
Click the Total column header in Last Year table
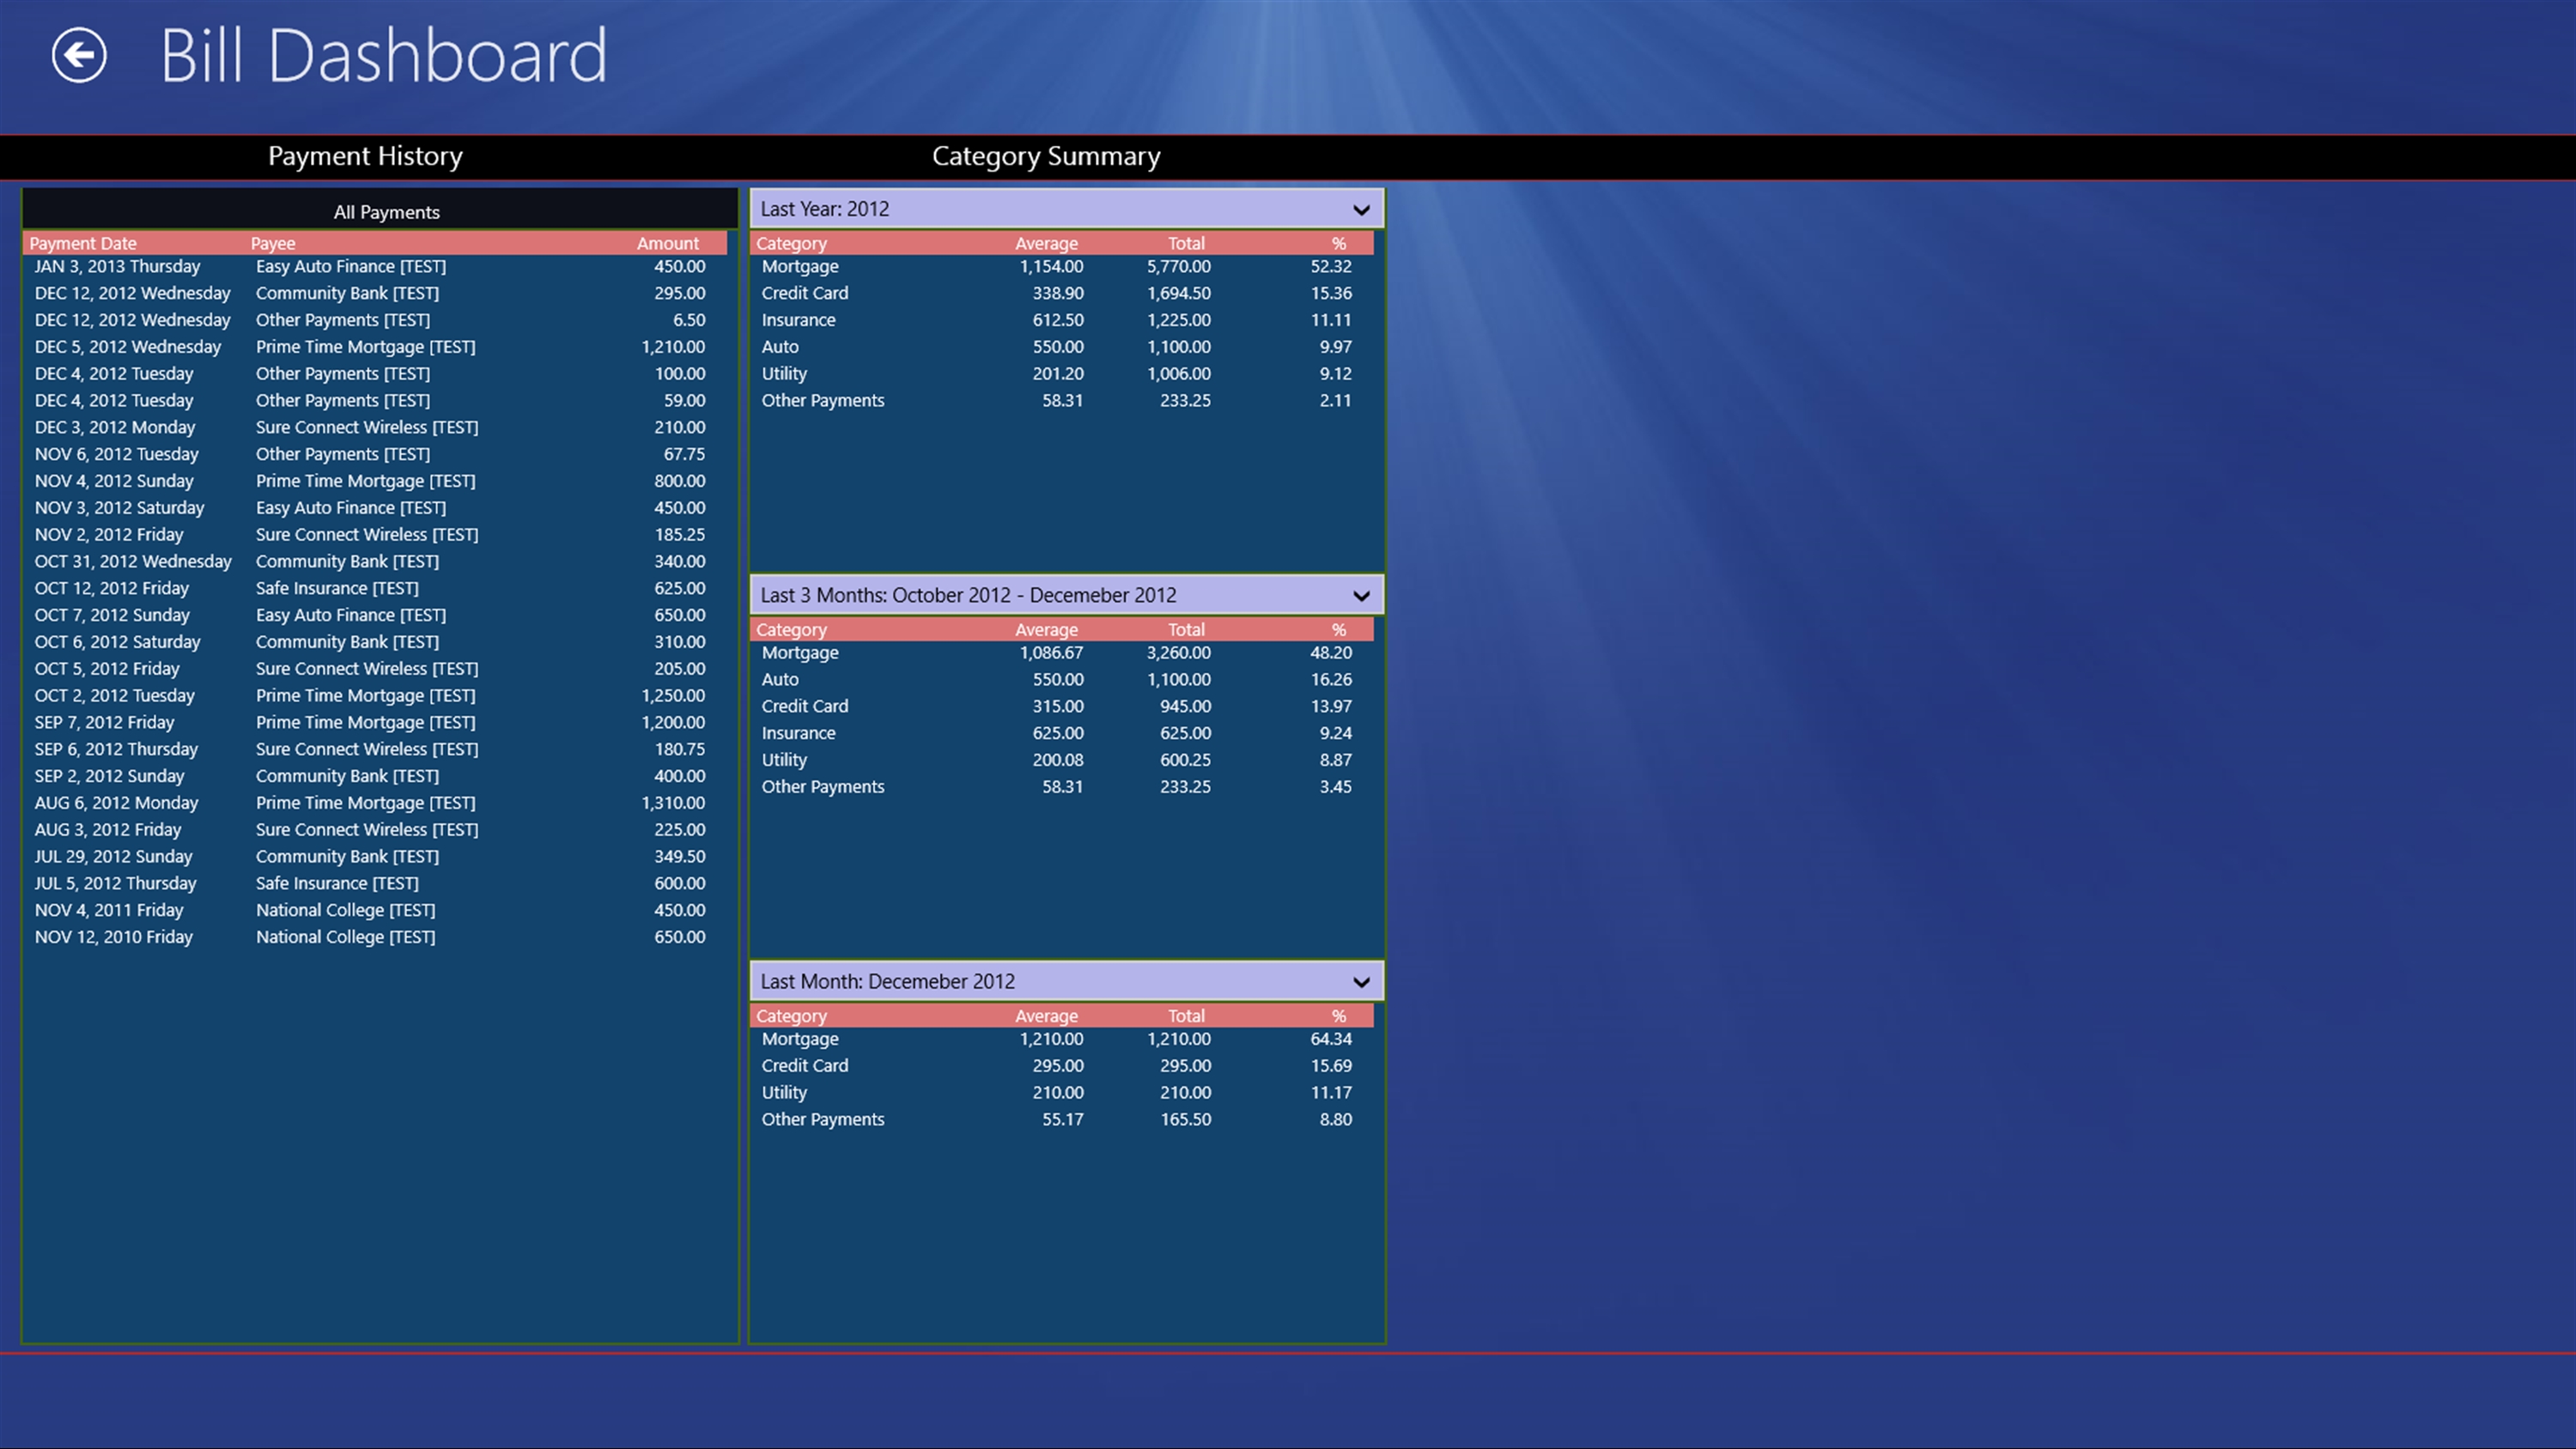(1186, 243)
